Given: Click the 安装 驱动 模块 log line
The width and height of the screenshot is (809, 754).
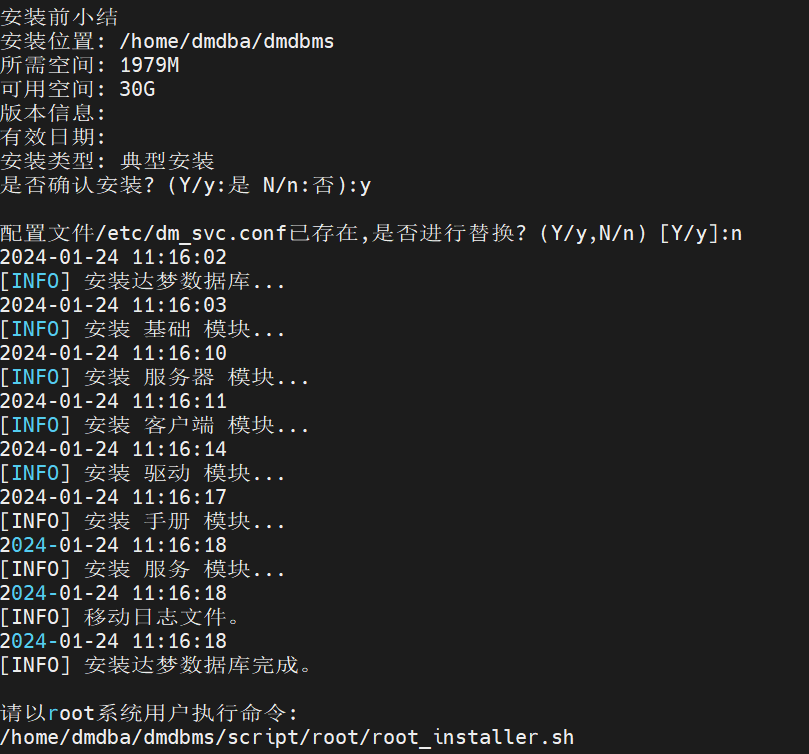Looking at the screenshot, I should [x=185, y=473].
